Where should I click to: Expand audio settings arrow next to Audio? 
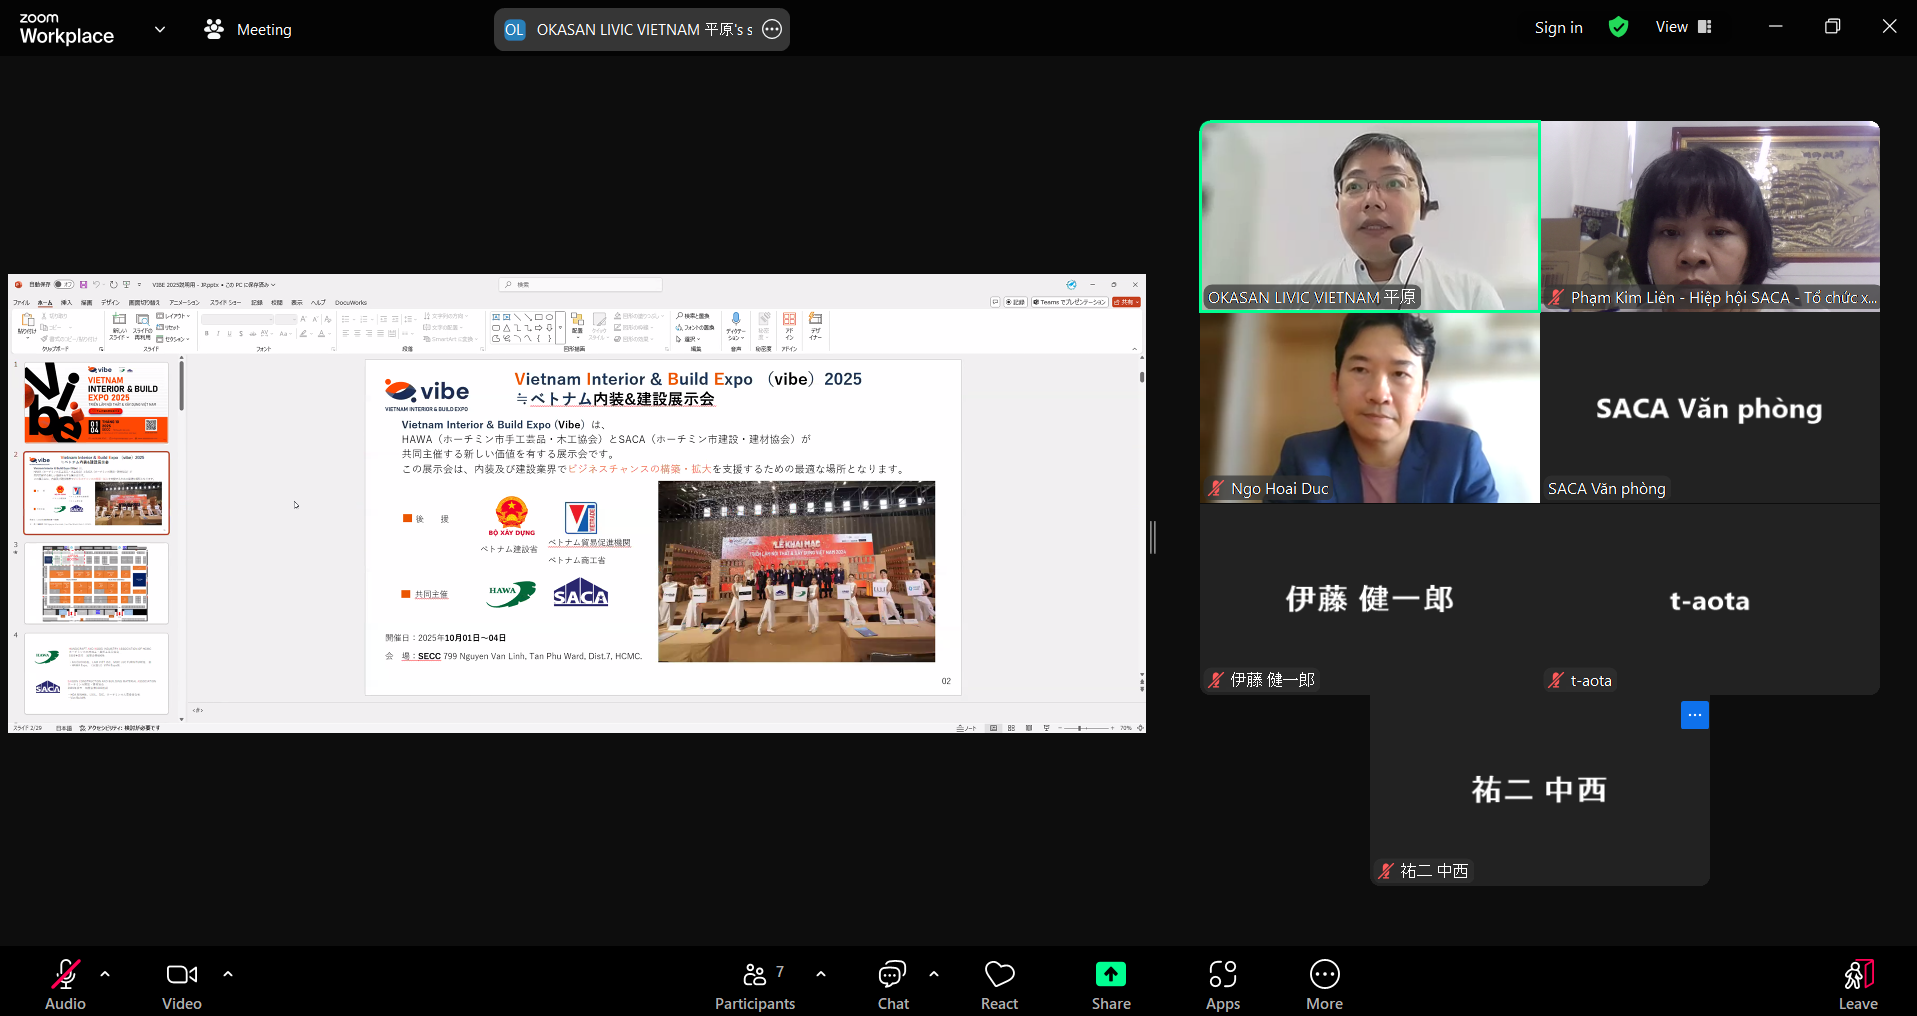coord(105,973)
